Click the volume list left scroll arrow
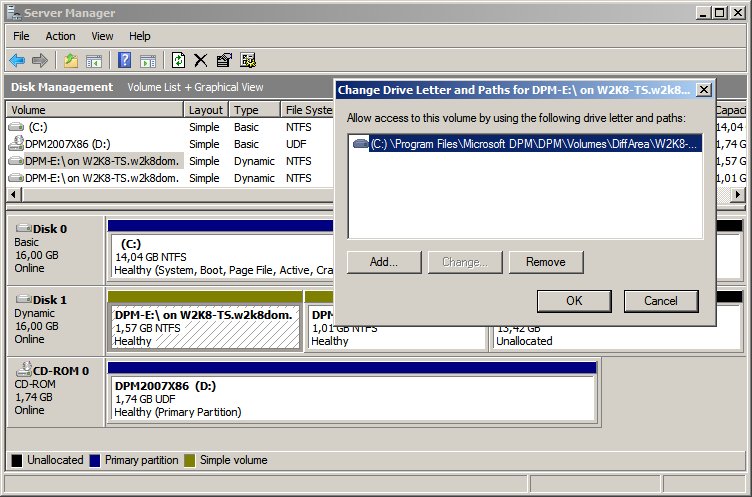 13,195
